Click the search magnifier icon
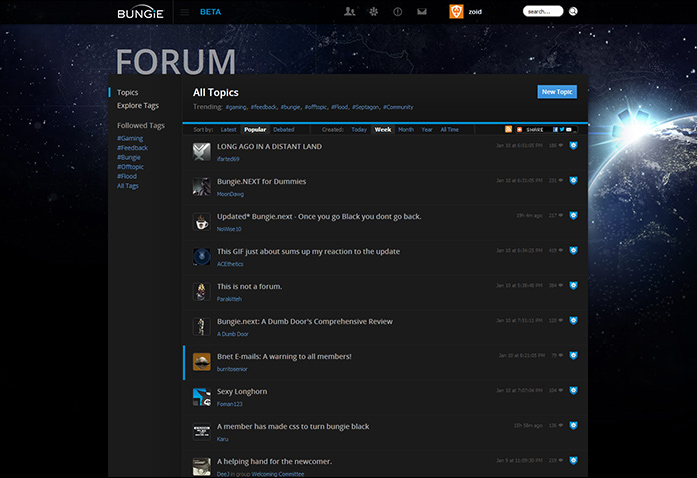The width and height of the screenshot is (697, 478). (x=573, y=12)
